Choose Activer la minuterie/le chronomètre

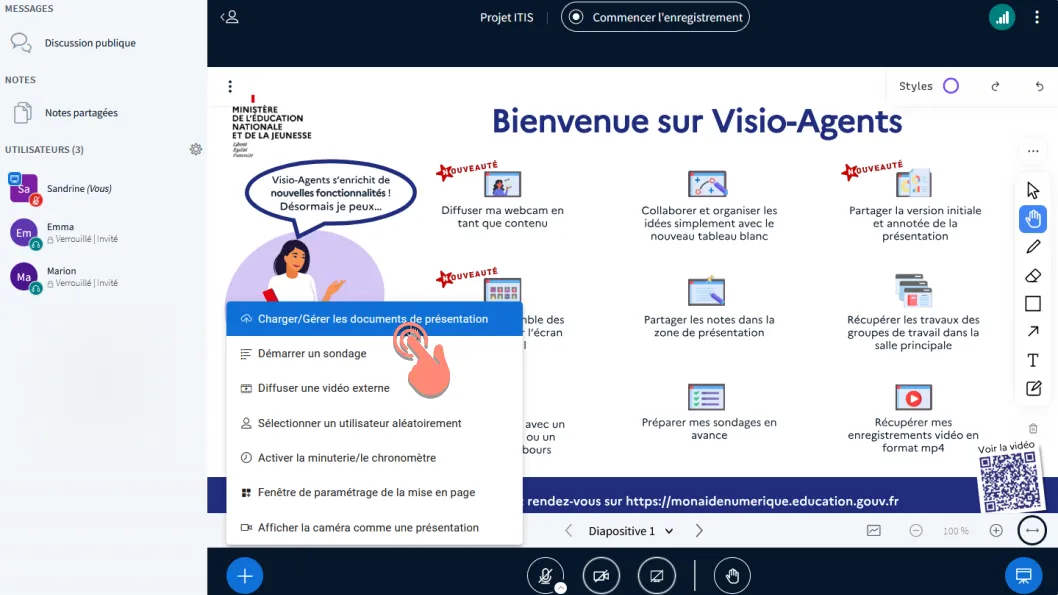[374, 457]
